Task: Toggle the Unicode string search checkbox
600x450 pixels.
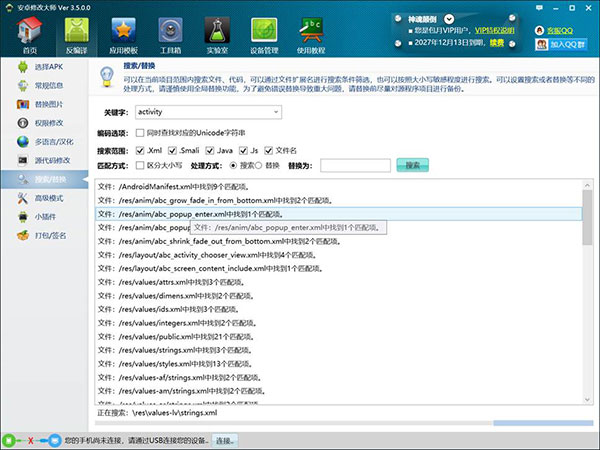Action: point(141,132)
